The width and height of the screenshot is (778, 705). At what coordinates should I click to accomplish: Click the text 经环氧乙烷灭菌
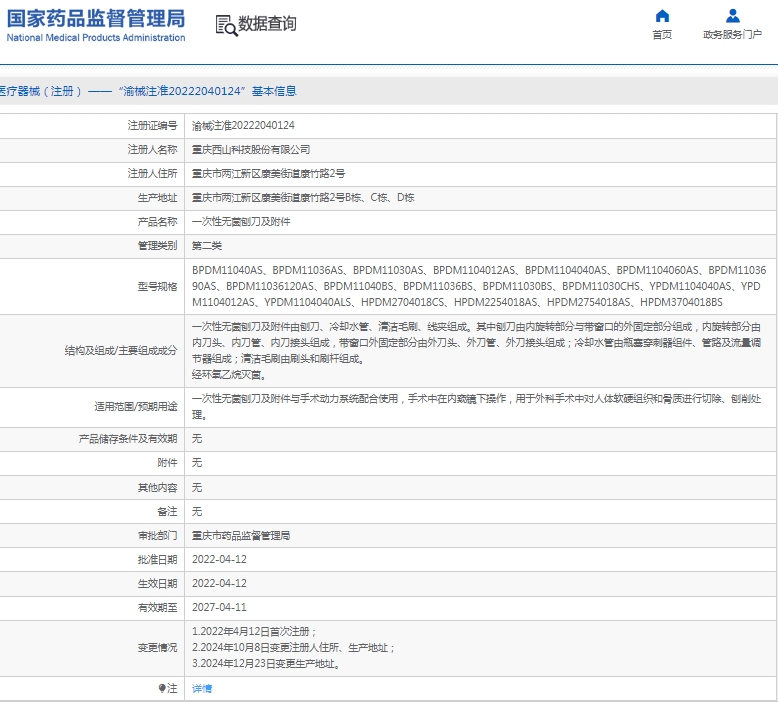click(229, 375)
